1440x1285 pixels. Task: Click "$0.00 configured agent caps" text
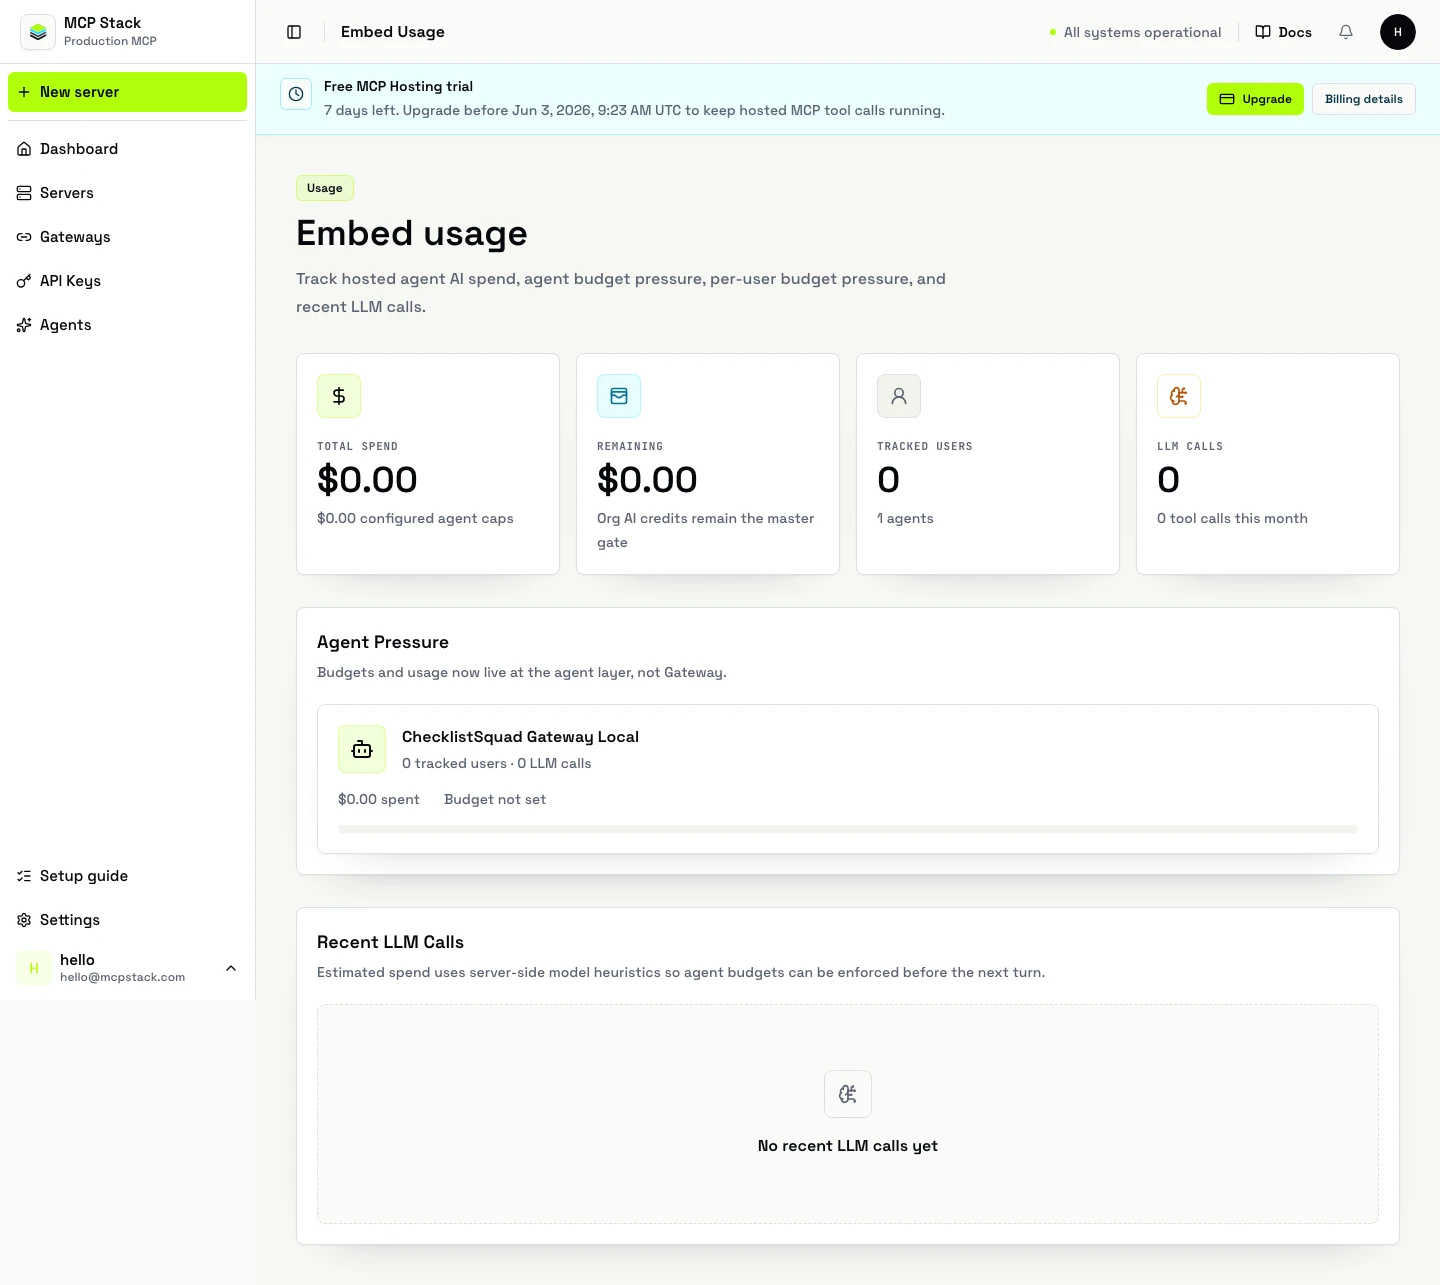415,518
